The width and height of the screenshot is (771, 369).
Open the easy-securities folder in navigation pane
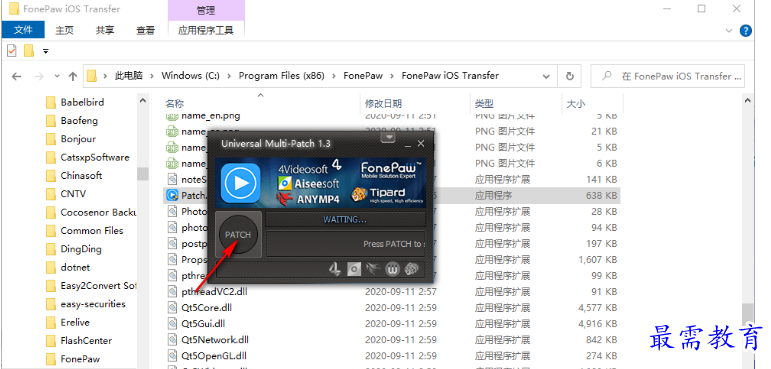click(x=92, y=304)
